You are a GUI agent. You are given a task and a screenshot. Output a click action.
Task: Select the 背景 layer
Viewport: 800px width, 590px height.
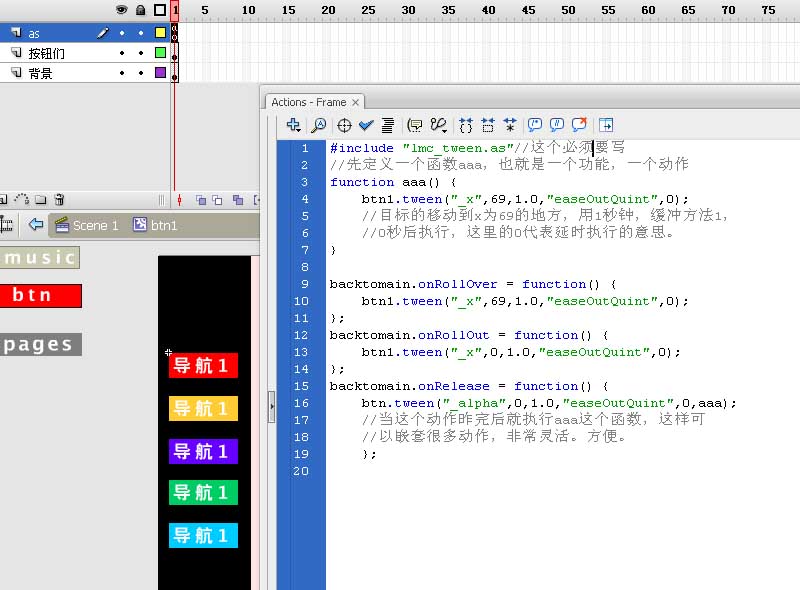click(85, 73)
